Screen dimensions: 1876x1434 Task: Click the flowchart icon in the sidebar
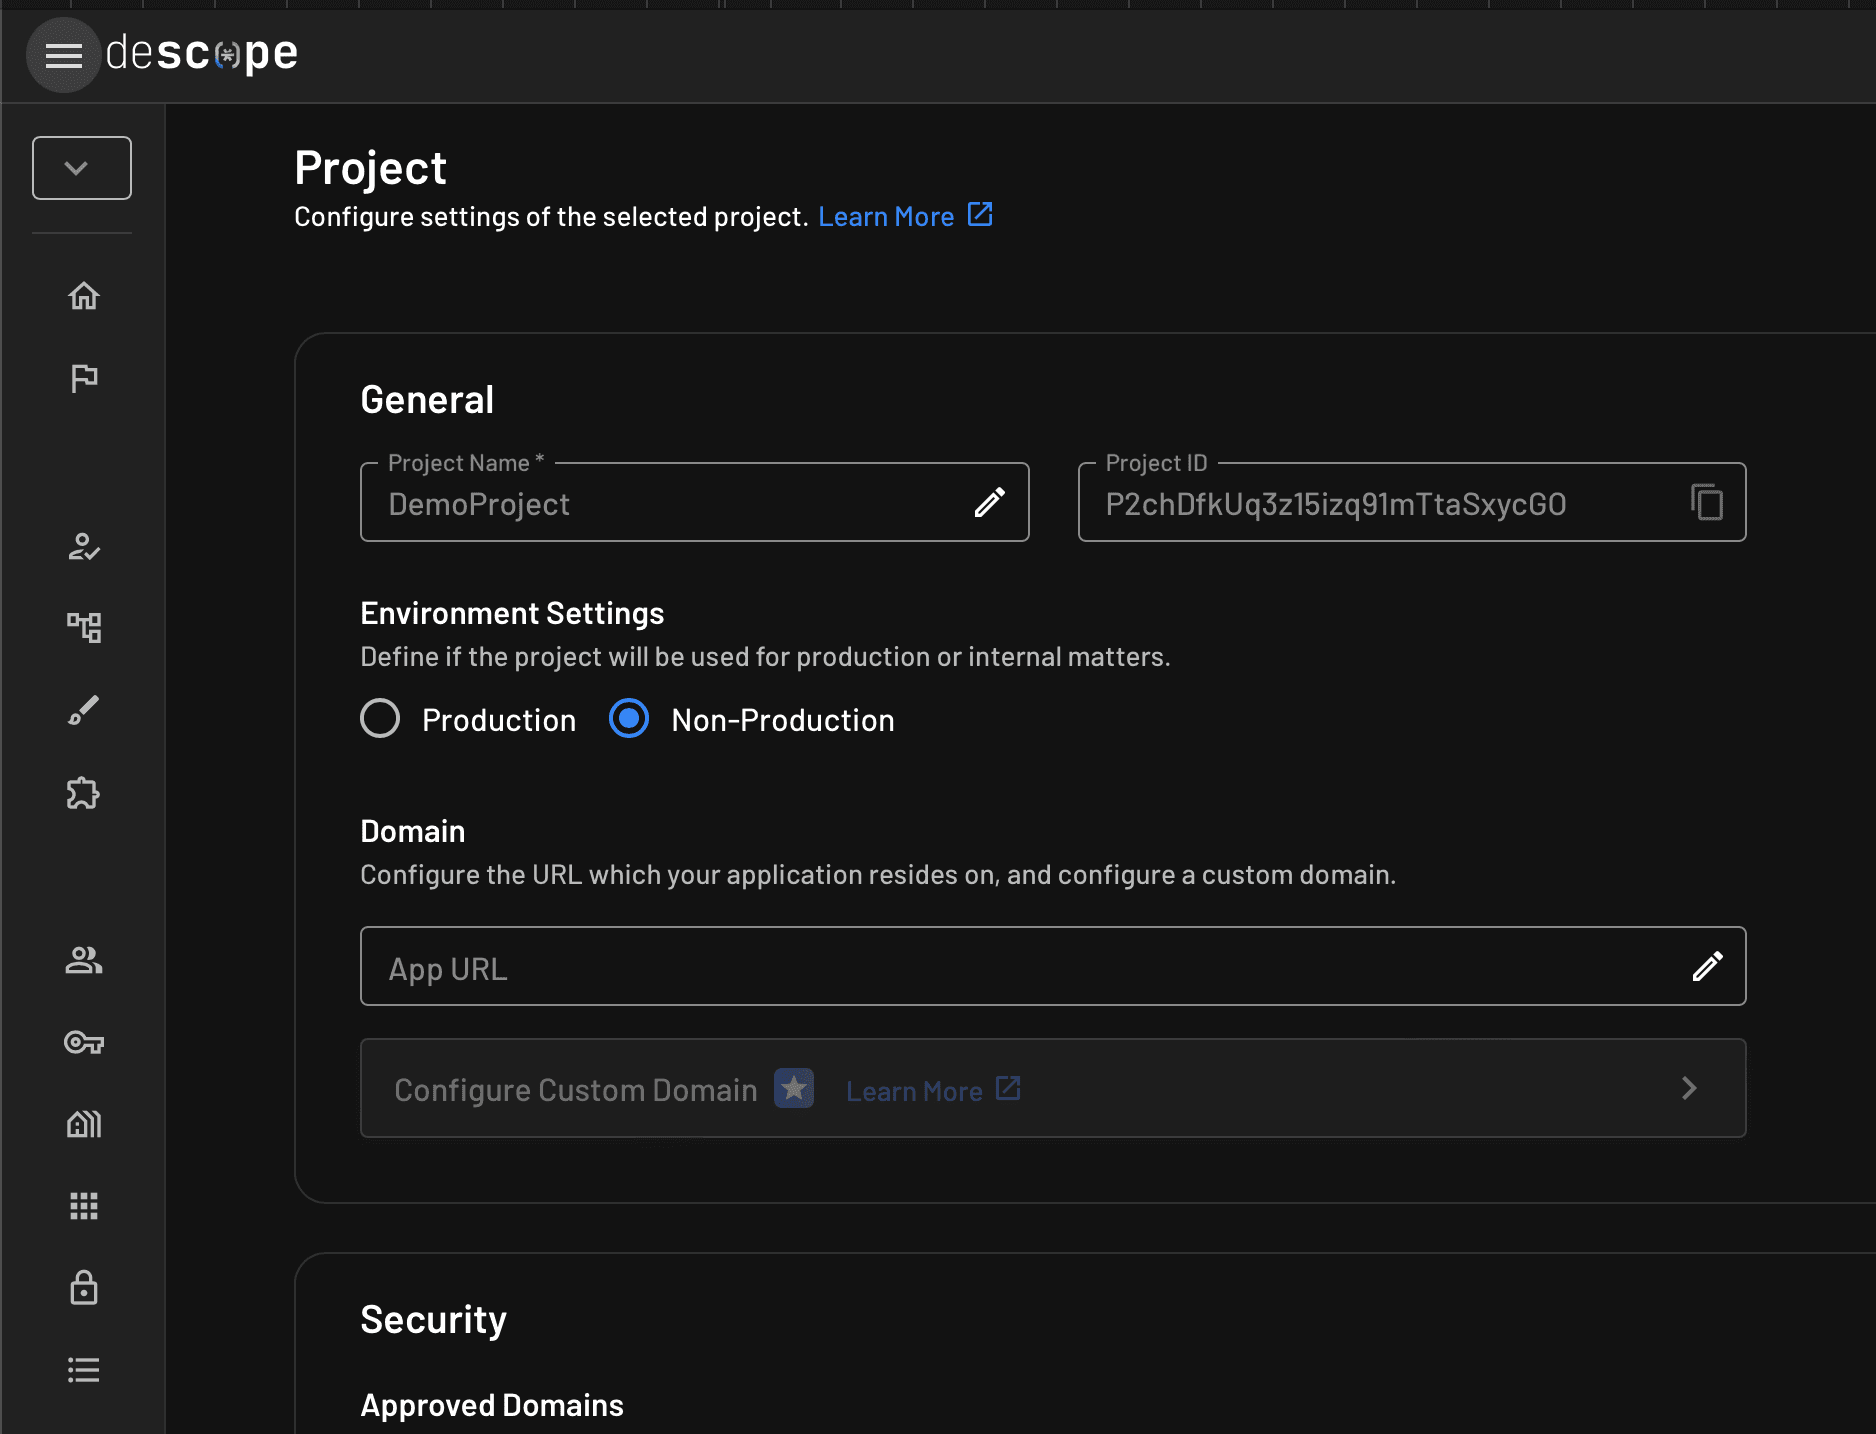point(83,628)
